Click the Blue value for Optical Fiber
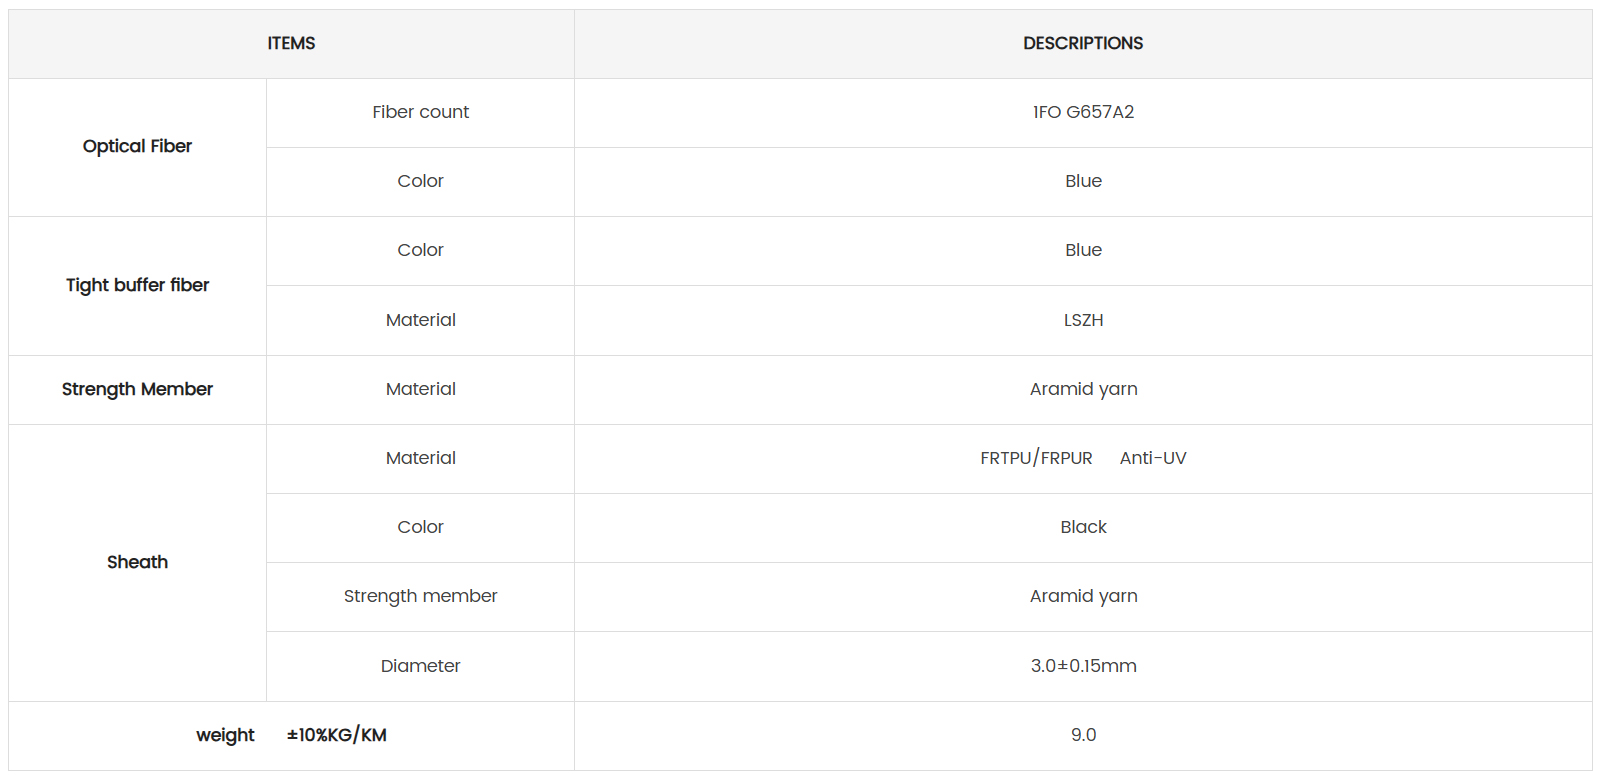Viewport: 1597px width, 777px height. (1083, 181)
